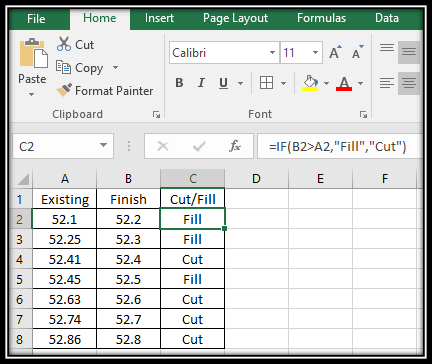Open the Clipboard dialog launcher
432x364 pixels.
coord(156,115)
